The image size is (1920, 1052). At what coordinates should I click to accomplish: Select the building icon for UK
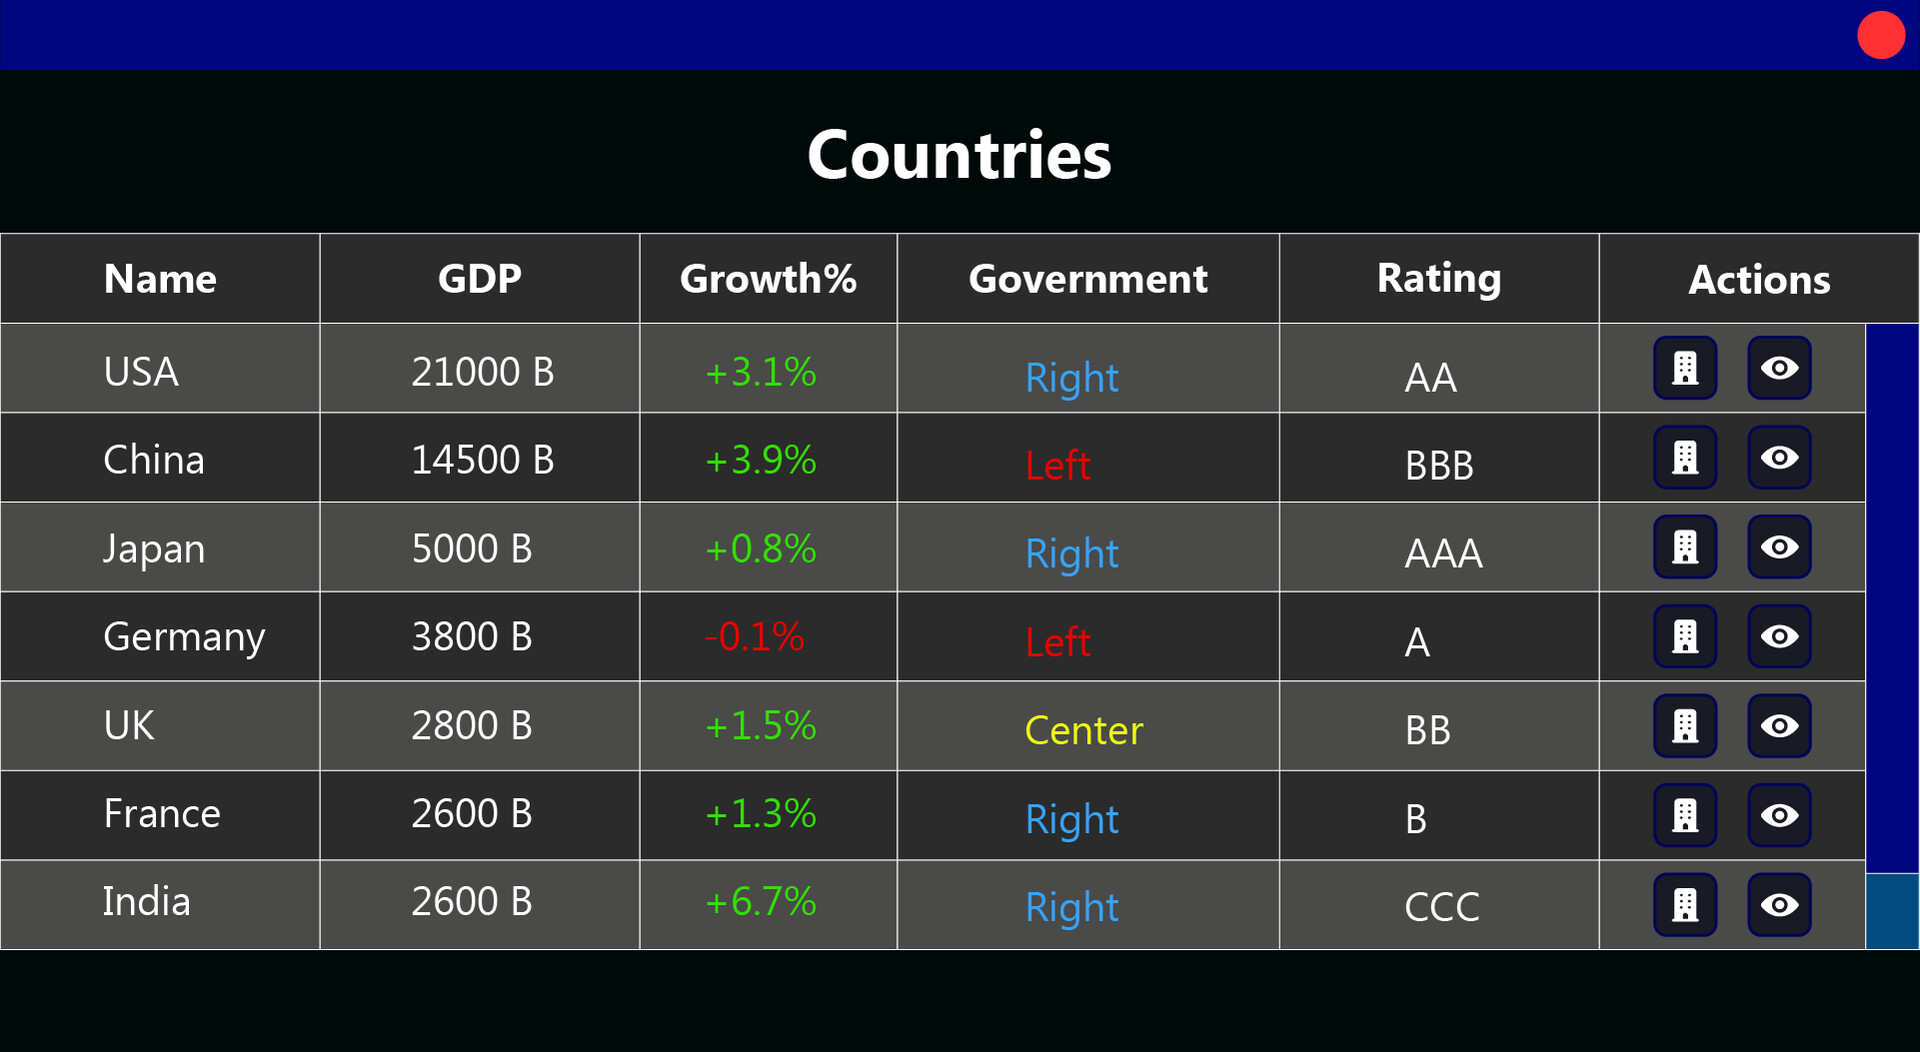1685,726
